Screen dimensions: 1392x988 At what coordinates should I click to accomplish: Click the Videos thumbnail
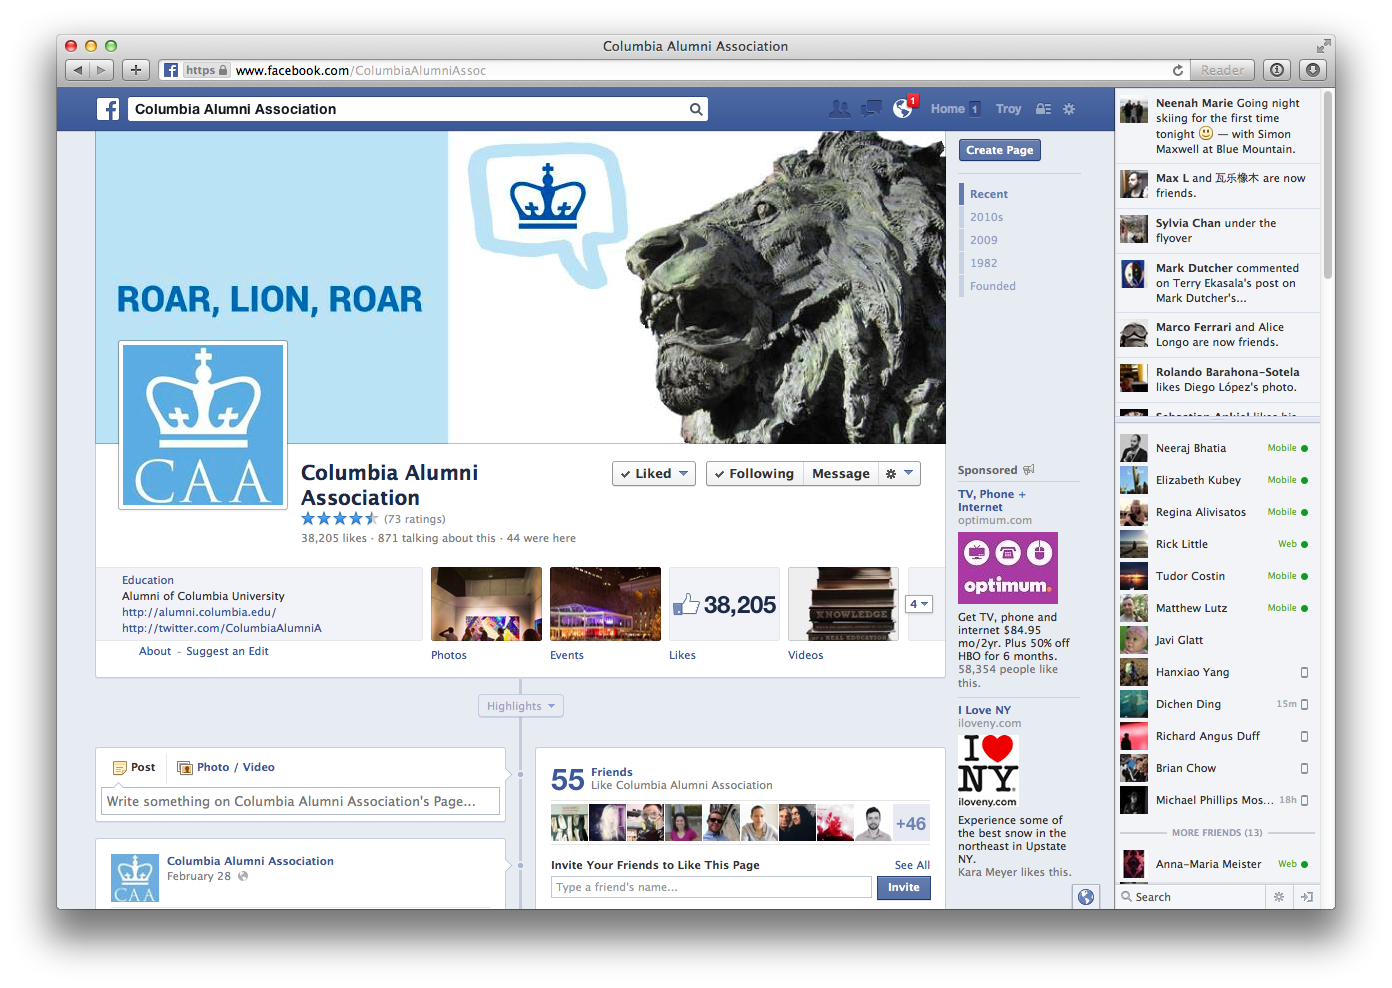coord(843,604)
